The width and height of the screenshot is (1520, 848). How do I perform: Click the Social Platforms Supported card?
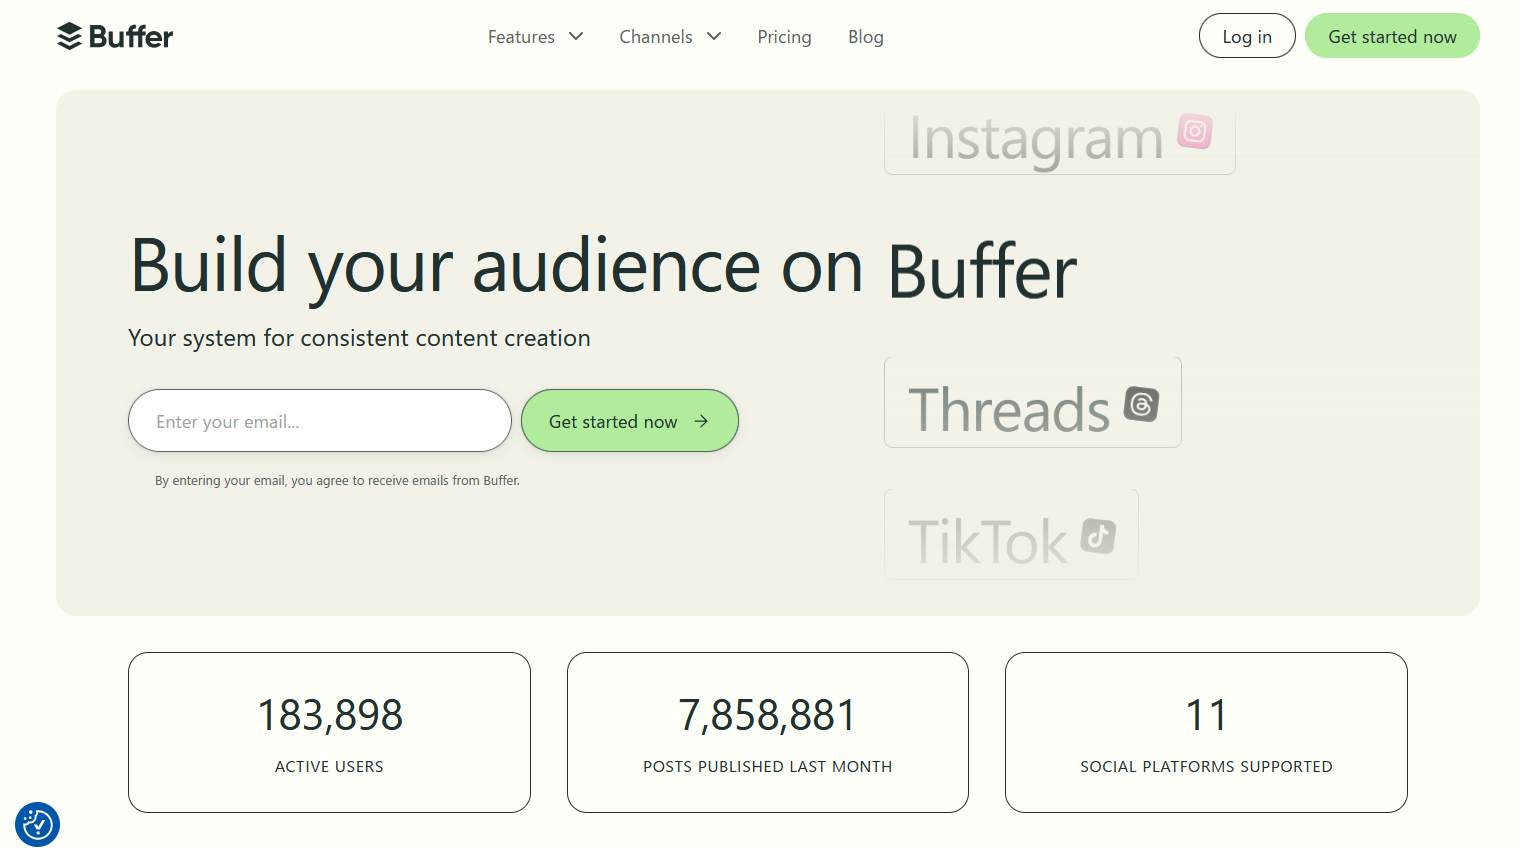click(x=1205, y=732)
